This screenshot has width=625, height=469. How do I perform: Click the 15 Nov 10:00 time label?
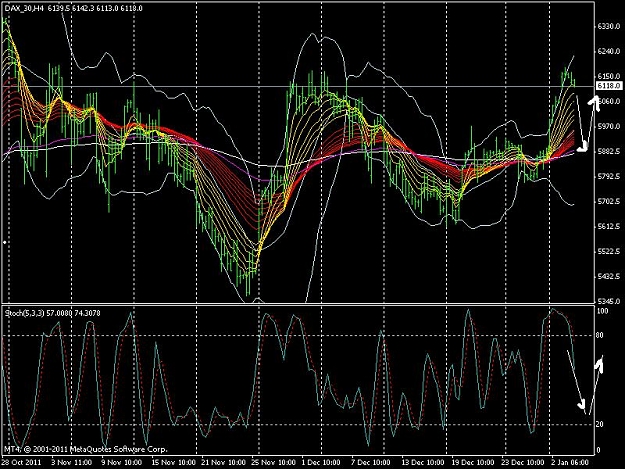[173, 462]
